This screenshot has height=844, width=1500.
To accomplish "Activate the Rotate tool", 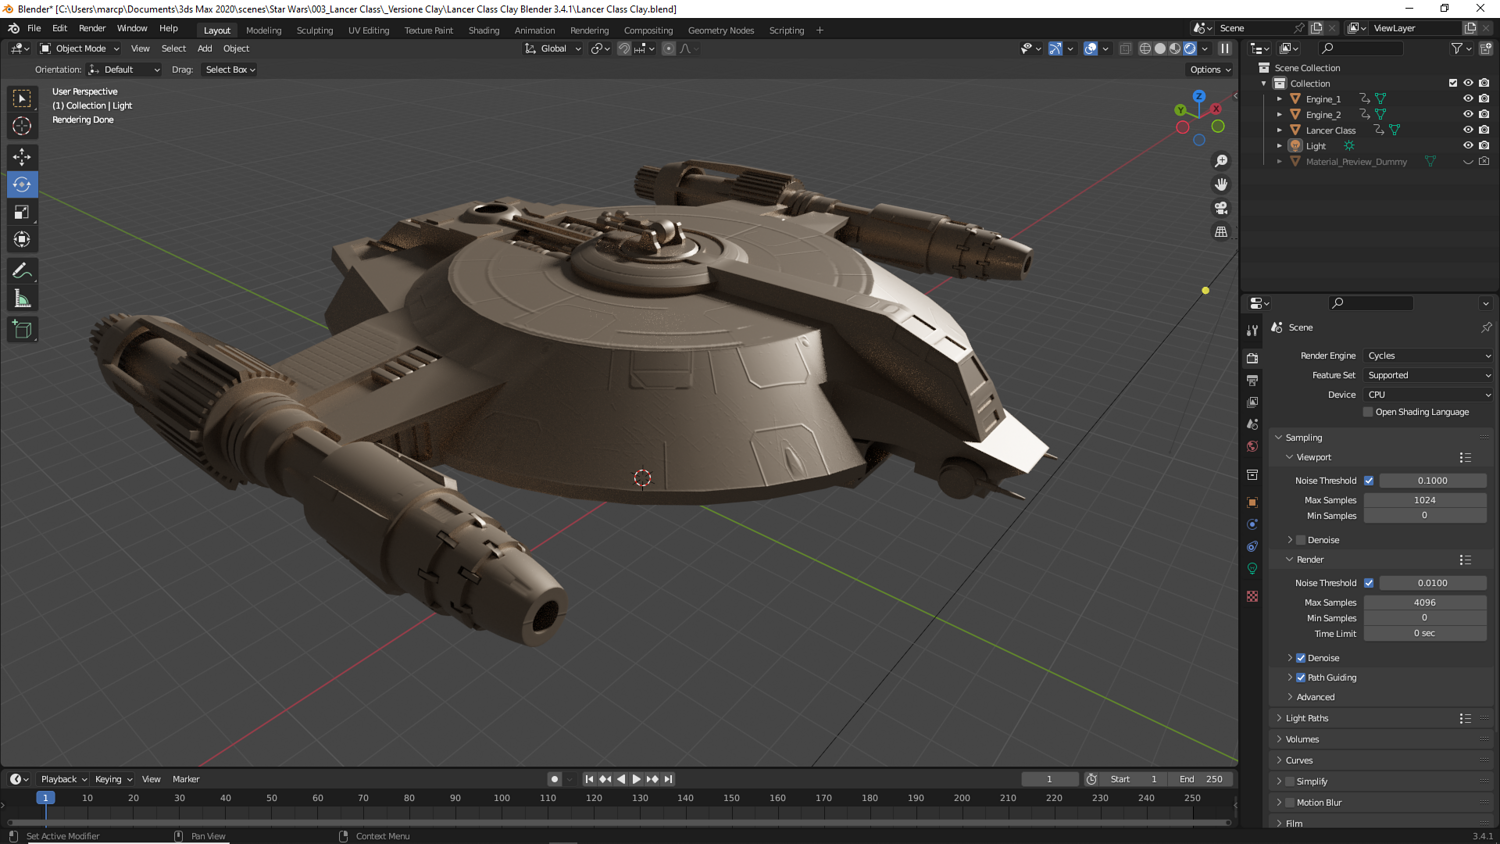I will click(22, 184).
